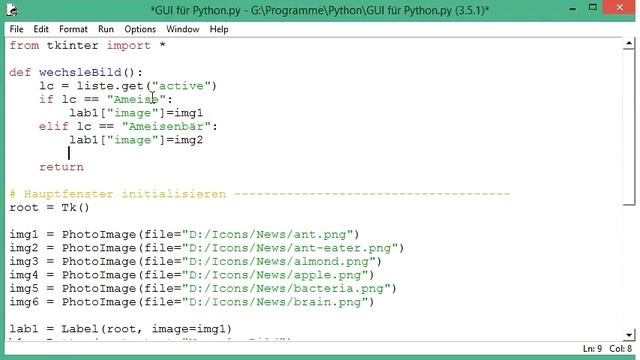This screenshot has height=360, width=640.
Task: Click the scrollbar up arrow
Action: pyautogui.click(x=629, y=43)
